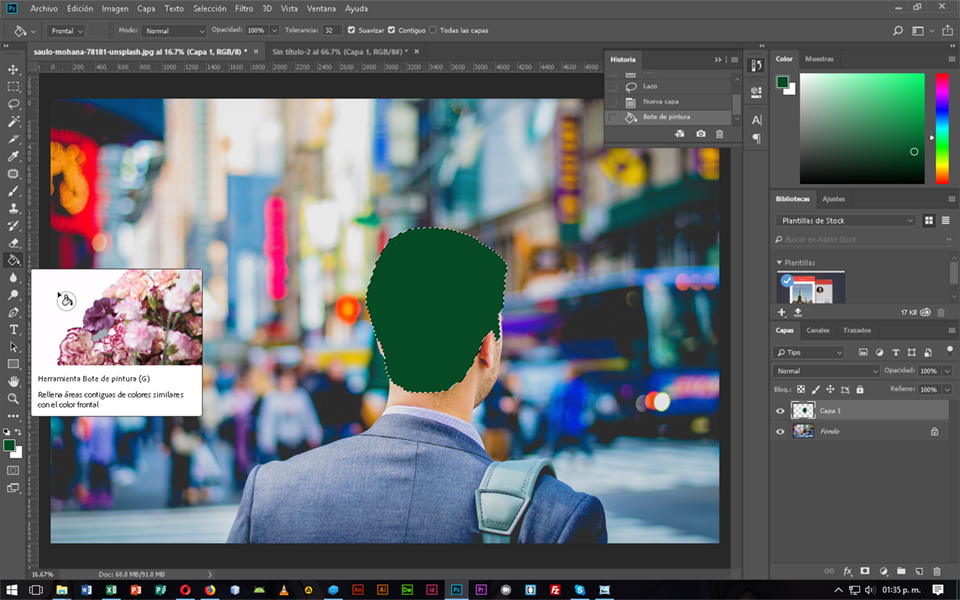Toggle Quick Mask mode icon
Image resolution: width=960 pixels, height=600 pixels.
tap(13, 470)
